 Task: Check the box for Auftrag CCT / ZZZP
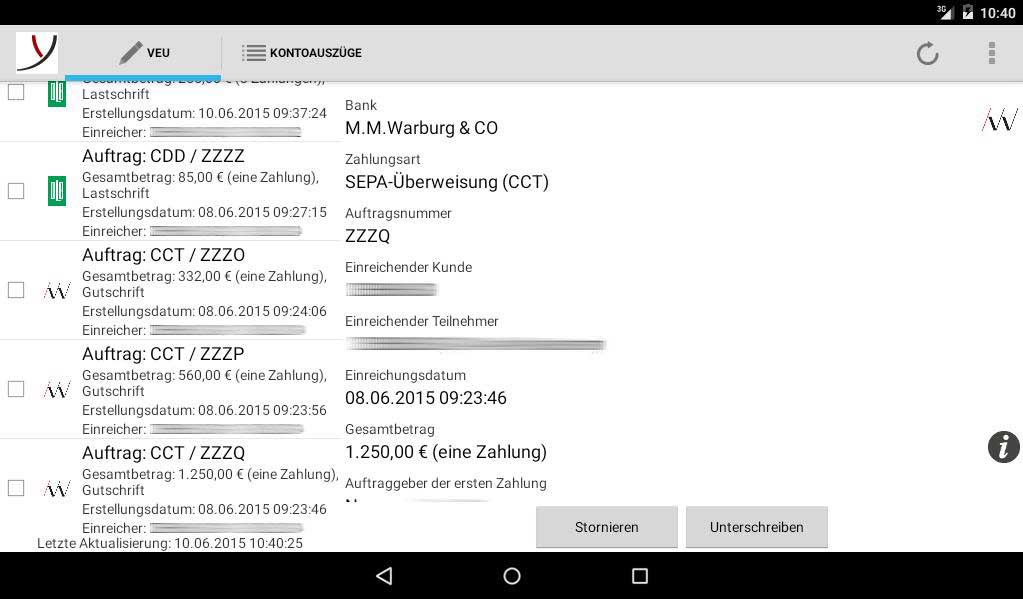[16, 389]
